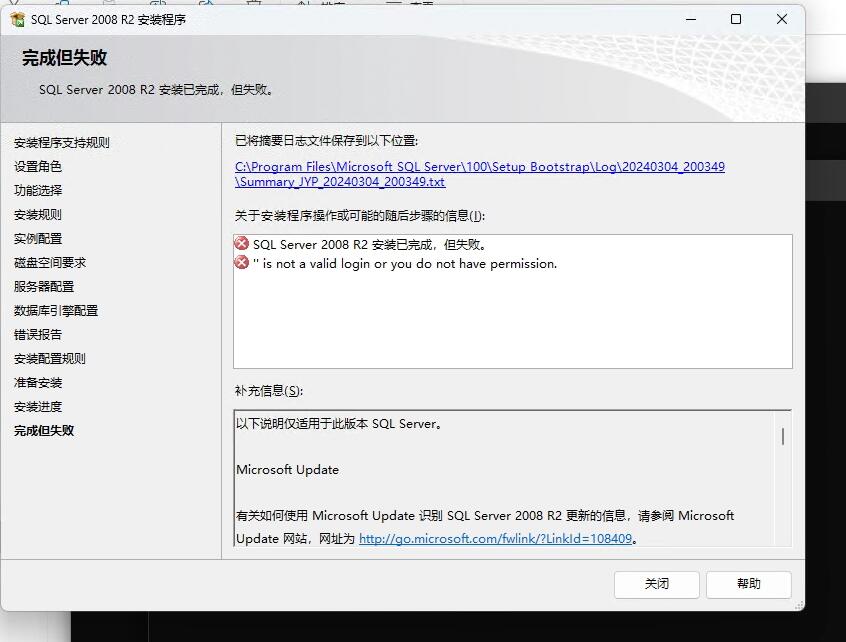
Task: Click the red error icon beside installation failed message
Action: tap(242, 244)
